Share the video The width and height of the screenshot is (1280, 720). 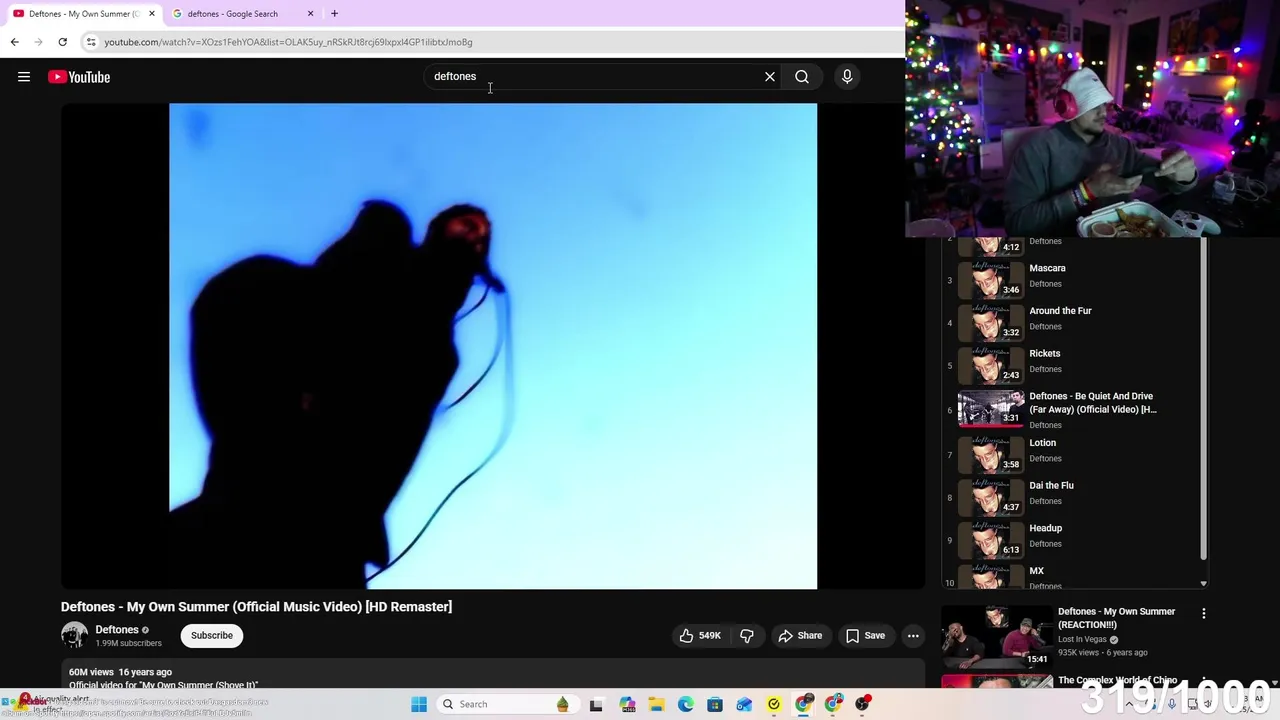[x=800, y=636]
